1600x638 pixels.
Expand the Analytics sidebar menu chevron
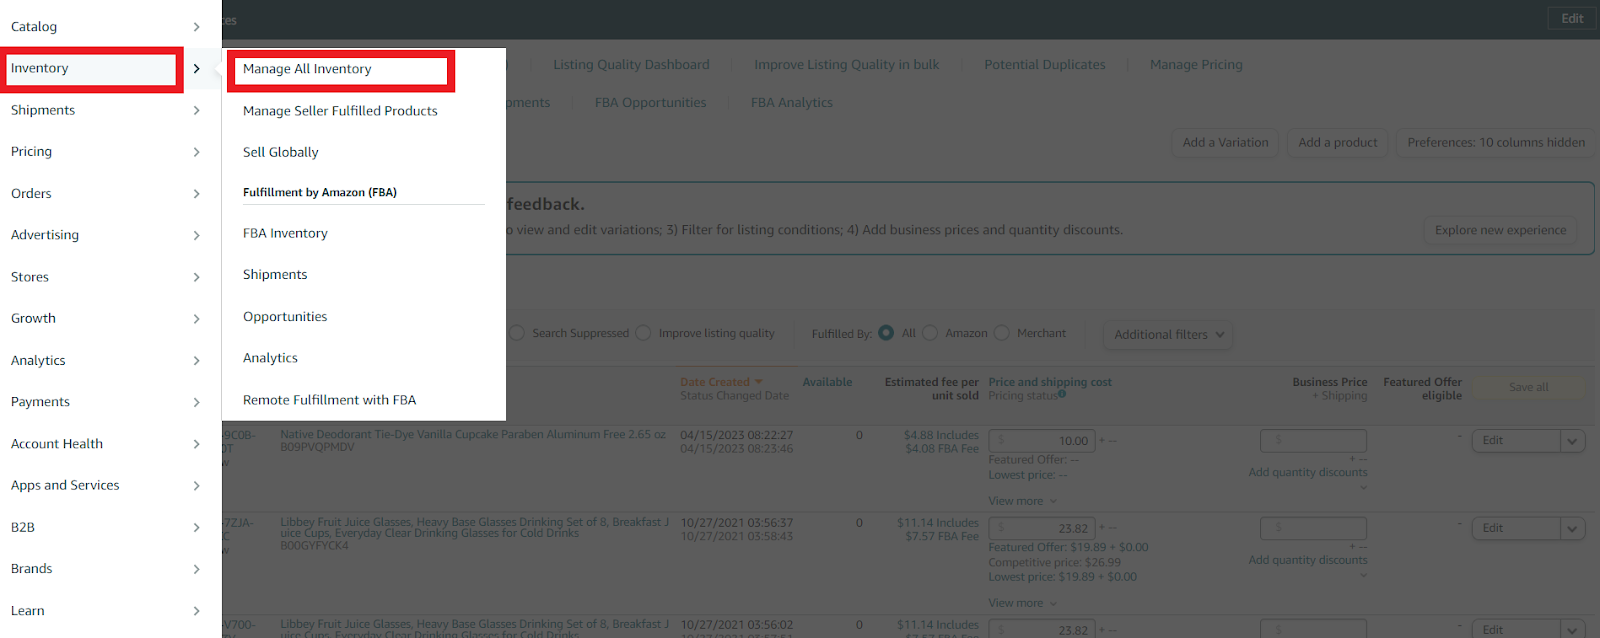point(196,360)
